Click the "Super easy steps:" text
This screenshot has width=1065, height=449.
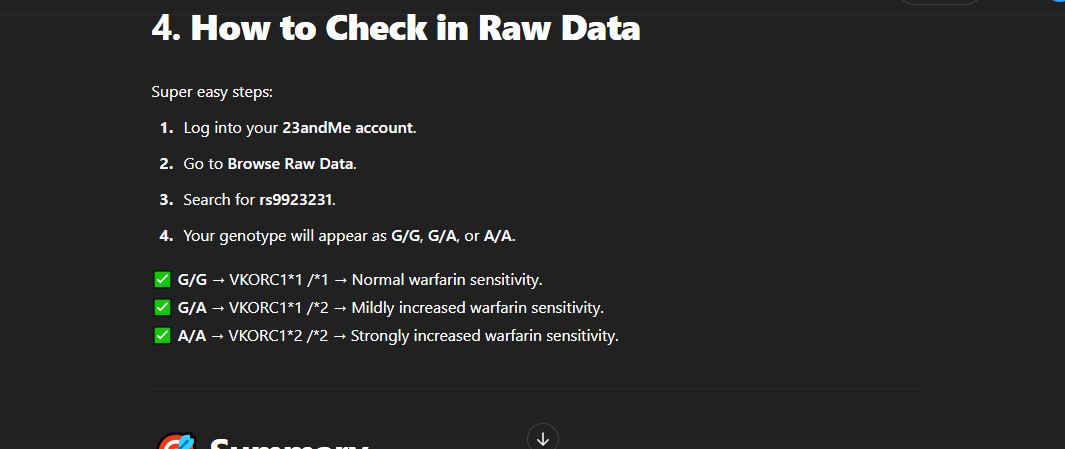[x=212, y=92]
